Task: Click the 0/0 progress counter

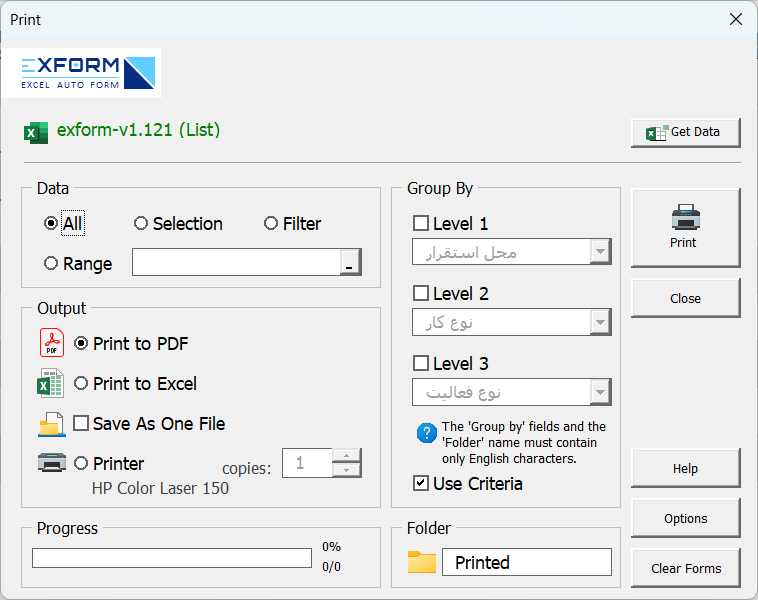Action: click(x=332, y=566)
